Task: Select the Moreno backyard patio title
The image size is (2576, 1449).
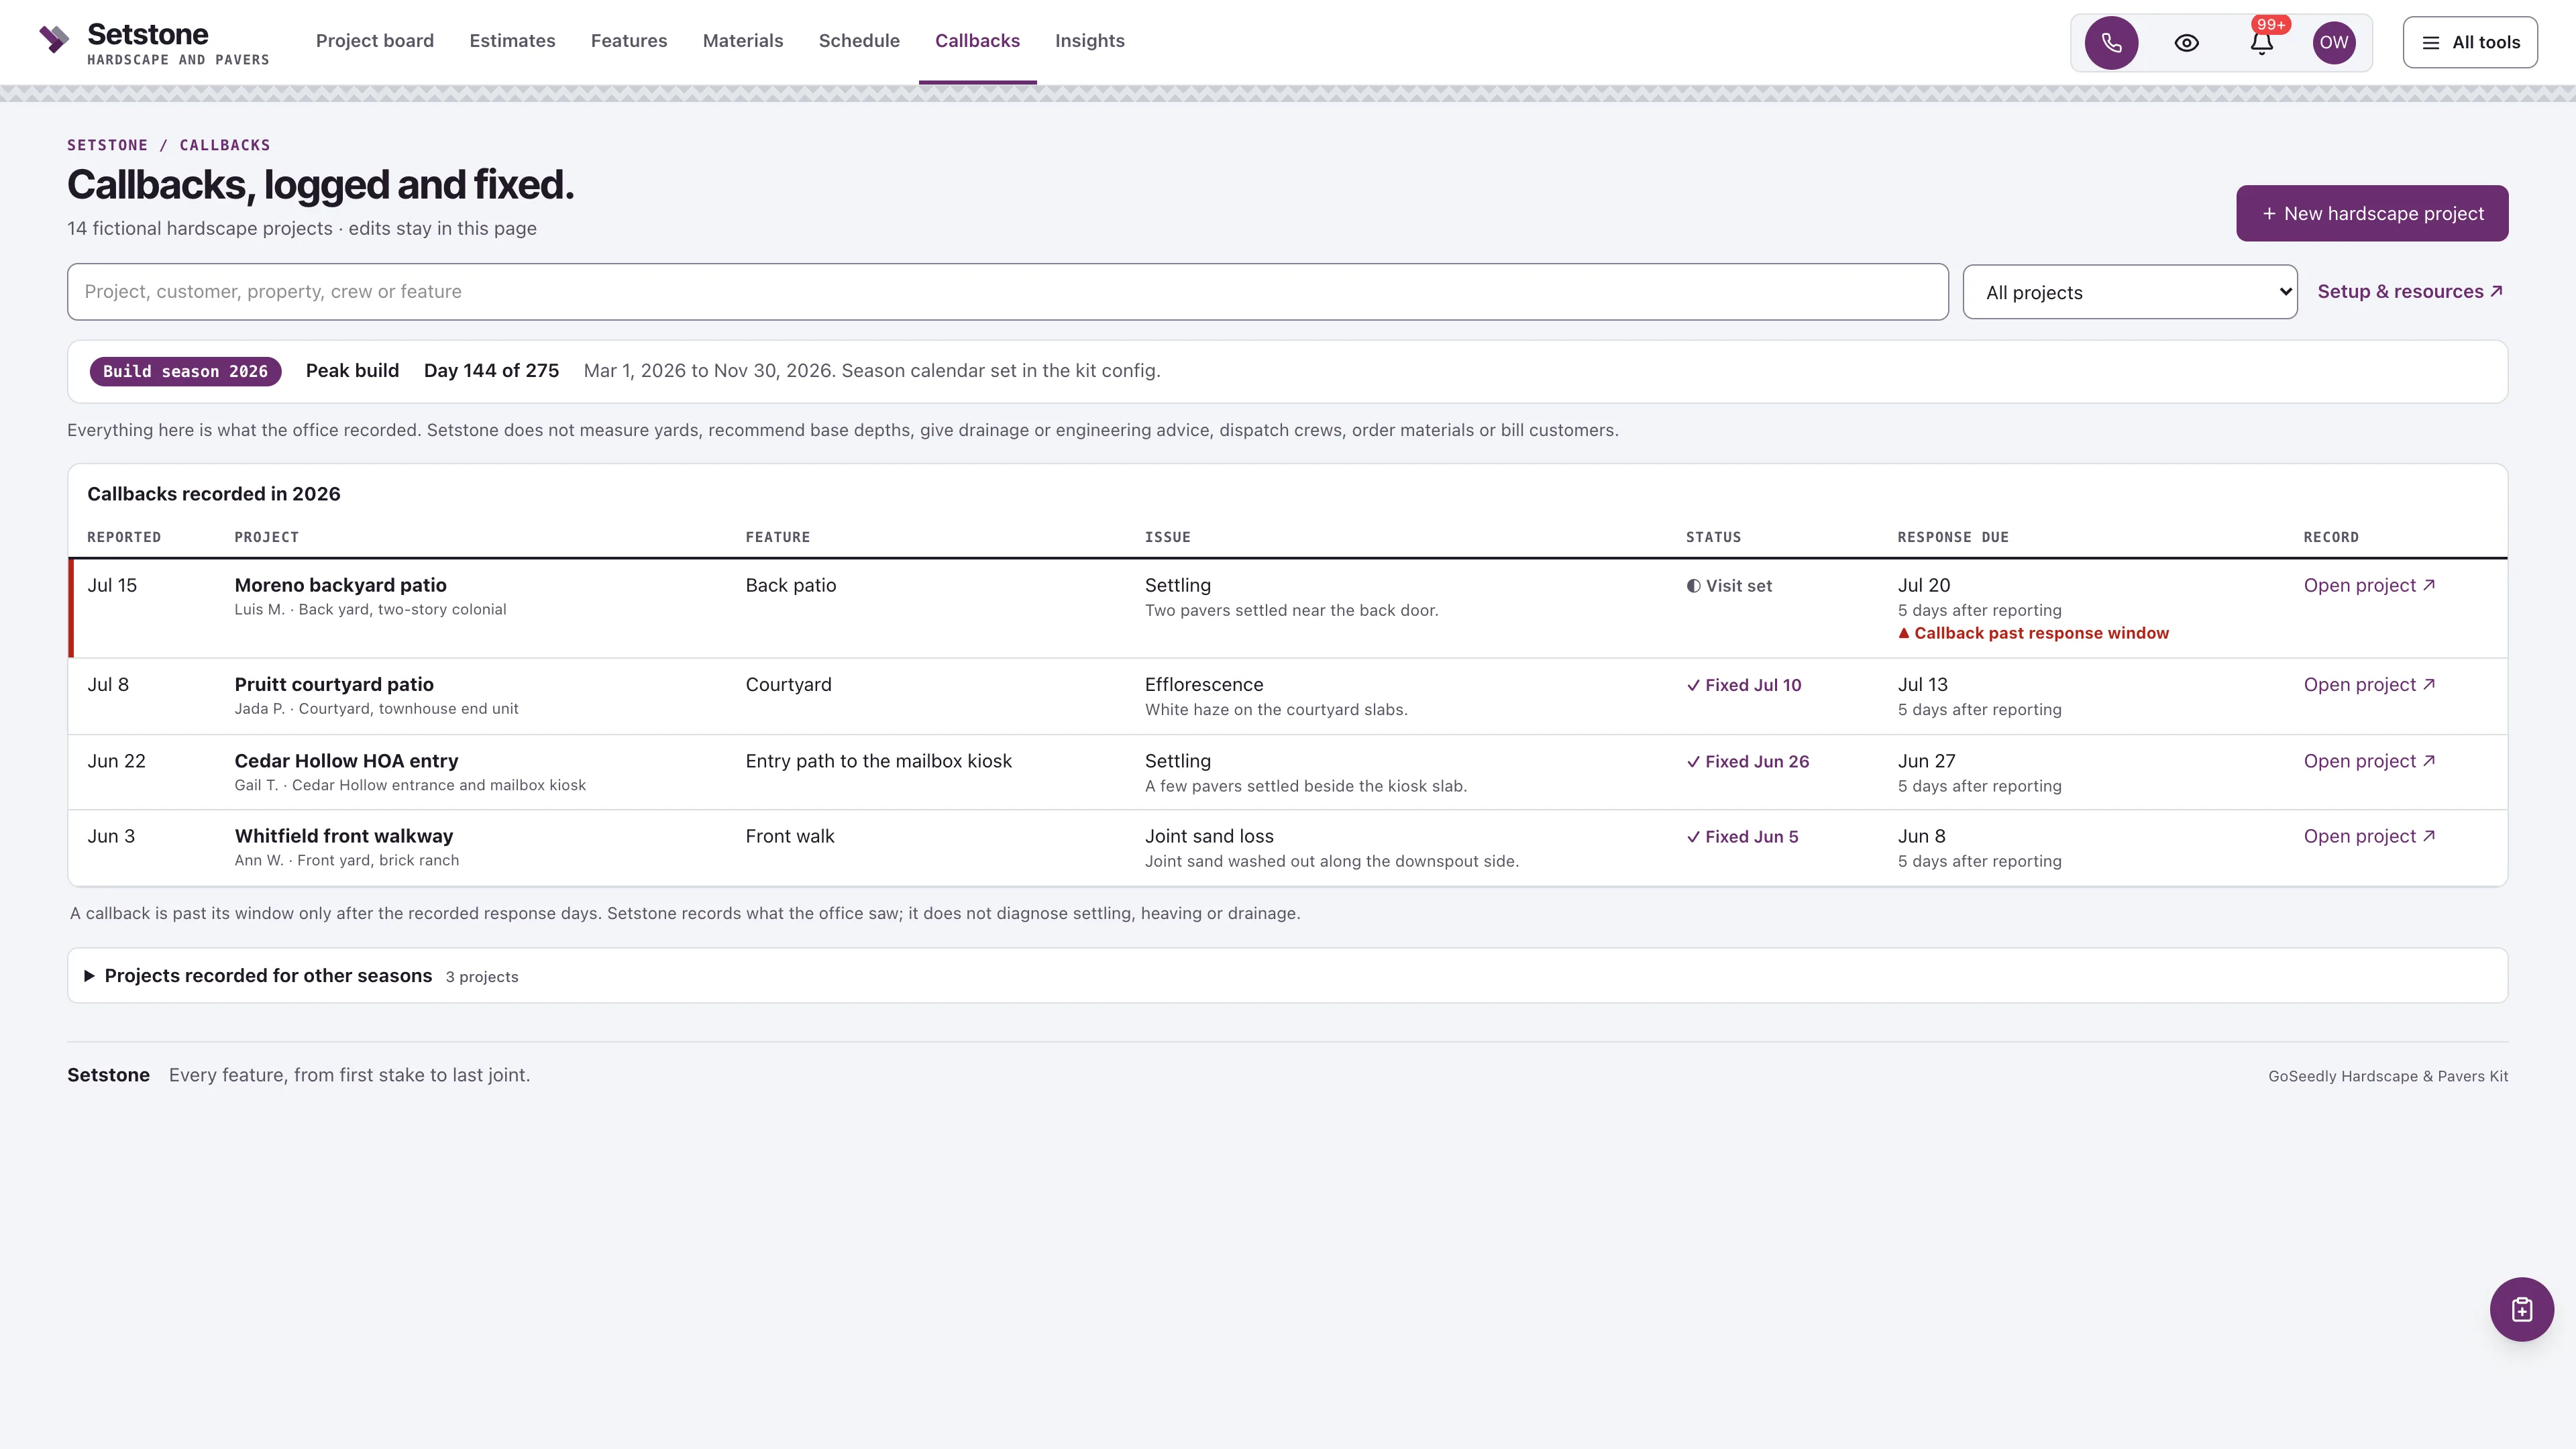Action: pos(340,586)
